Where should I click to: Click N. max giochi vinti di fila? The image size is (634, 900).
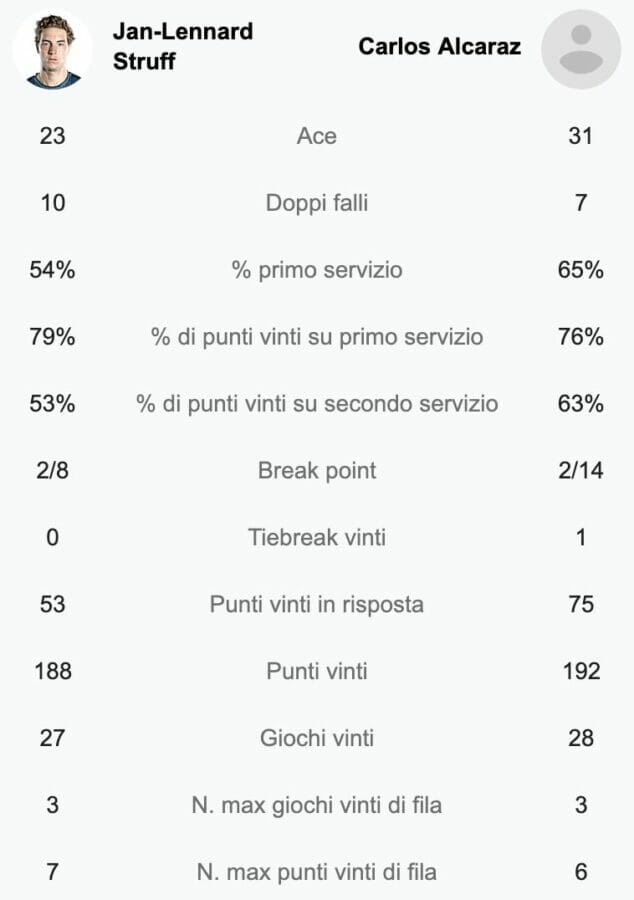[x=317, y=805]
